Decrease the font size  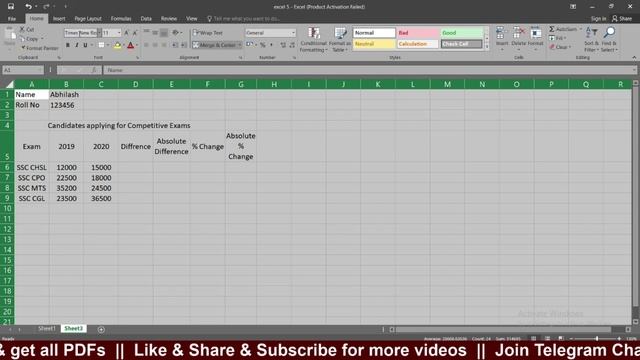click(135, 33)
